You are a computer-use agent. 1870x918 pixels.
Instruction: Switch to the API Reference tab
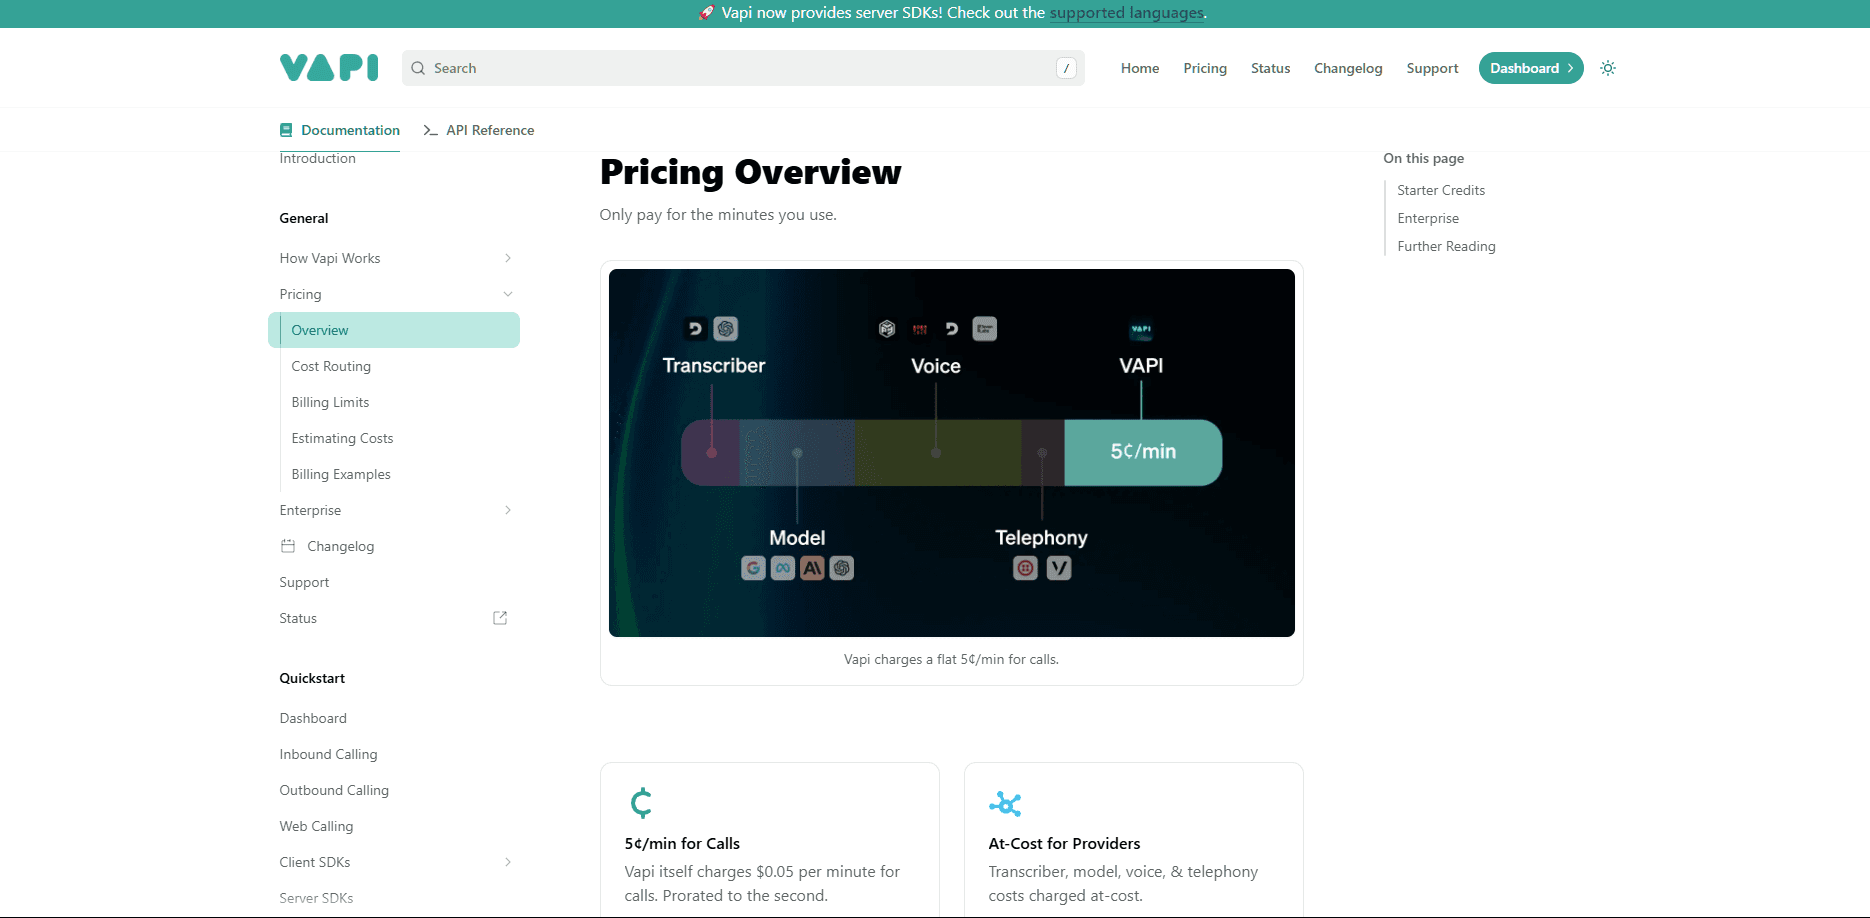[479, 130]
